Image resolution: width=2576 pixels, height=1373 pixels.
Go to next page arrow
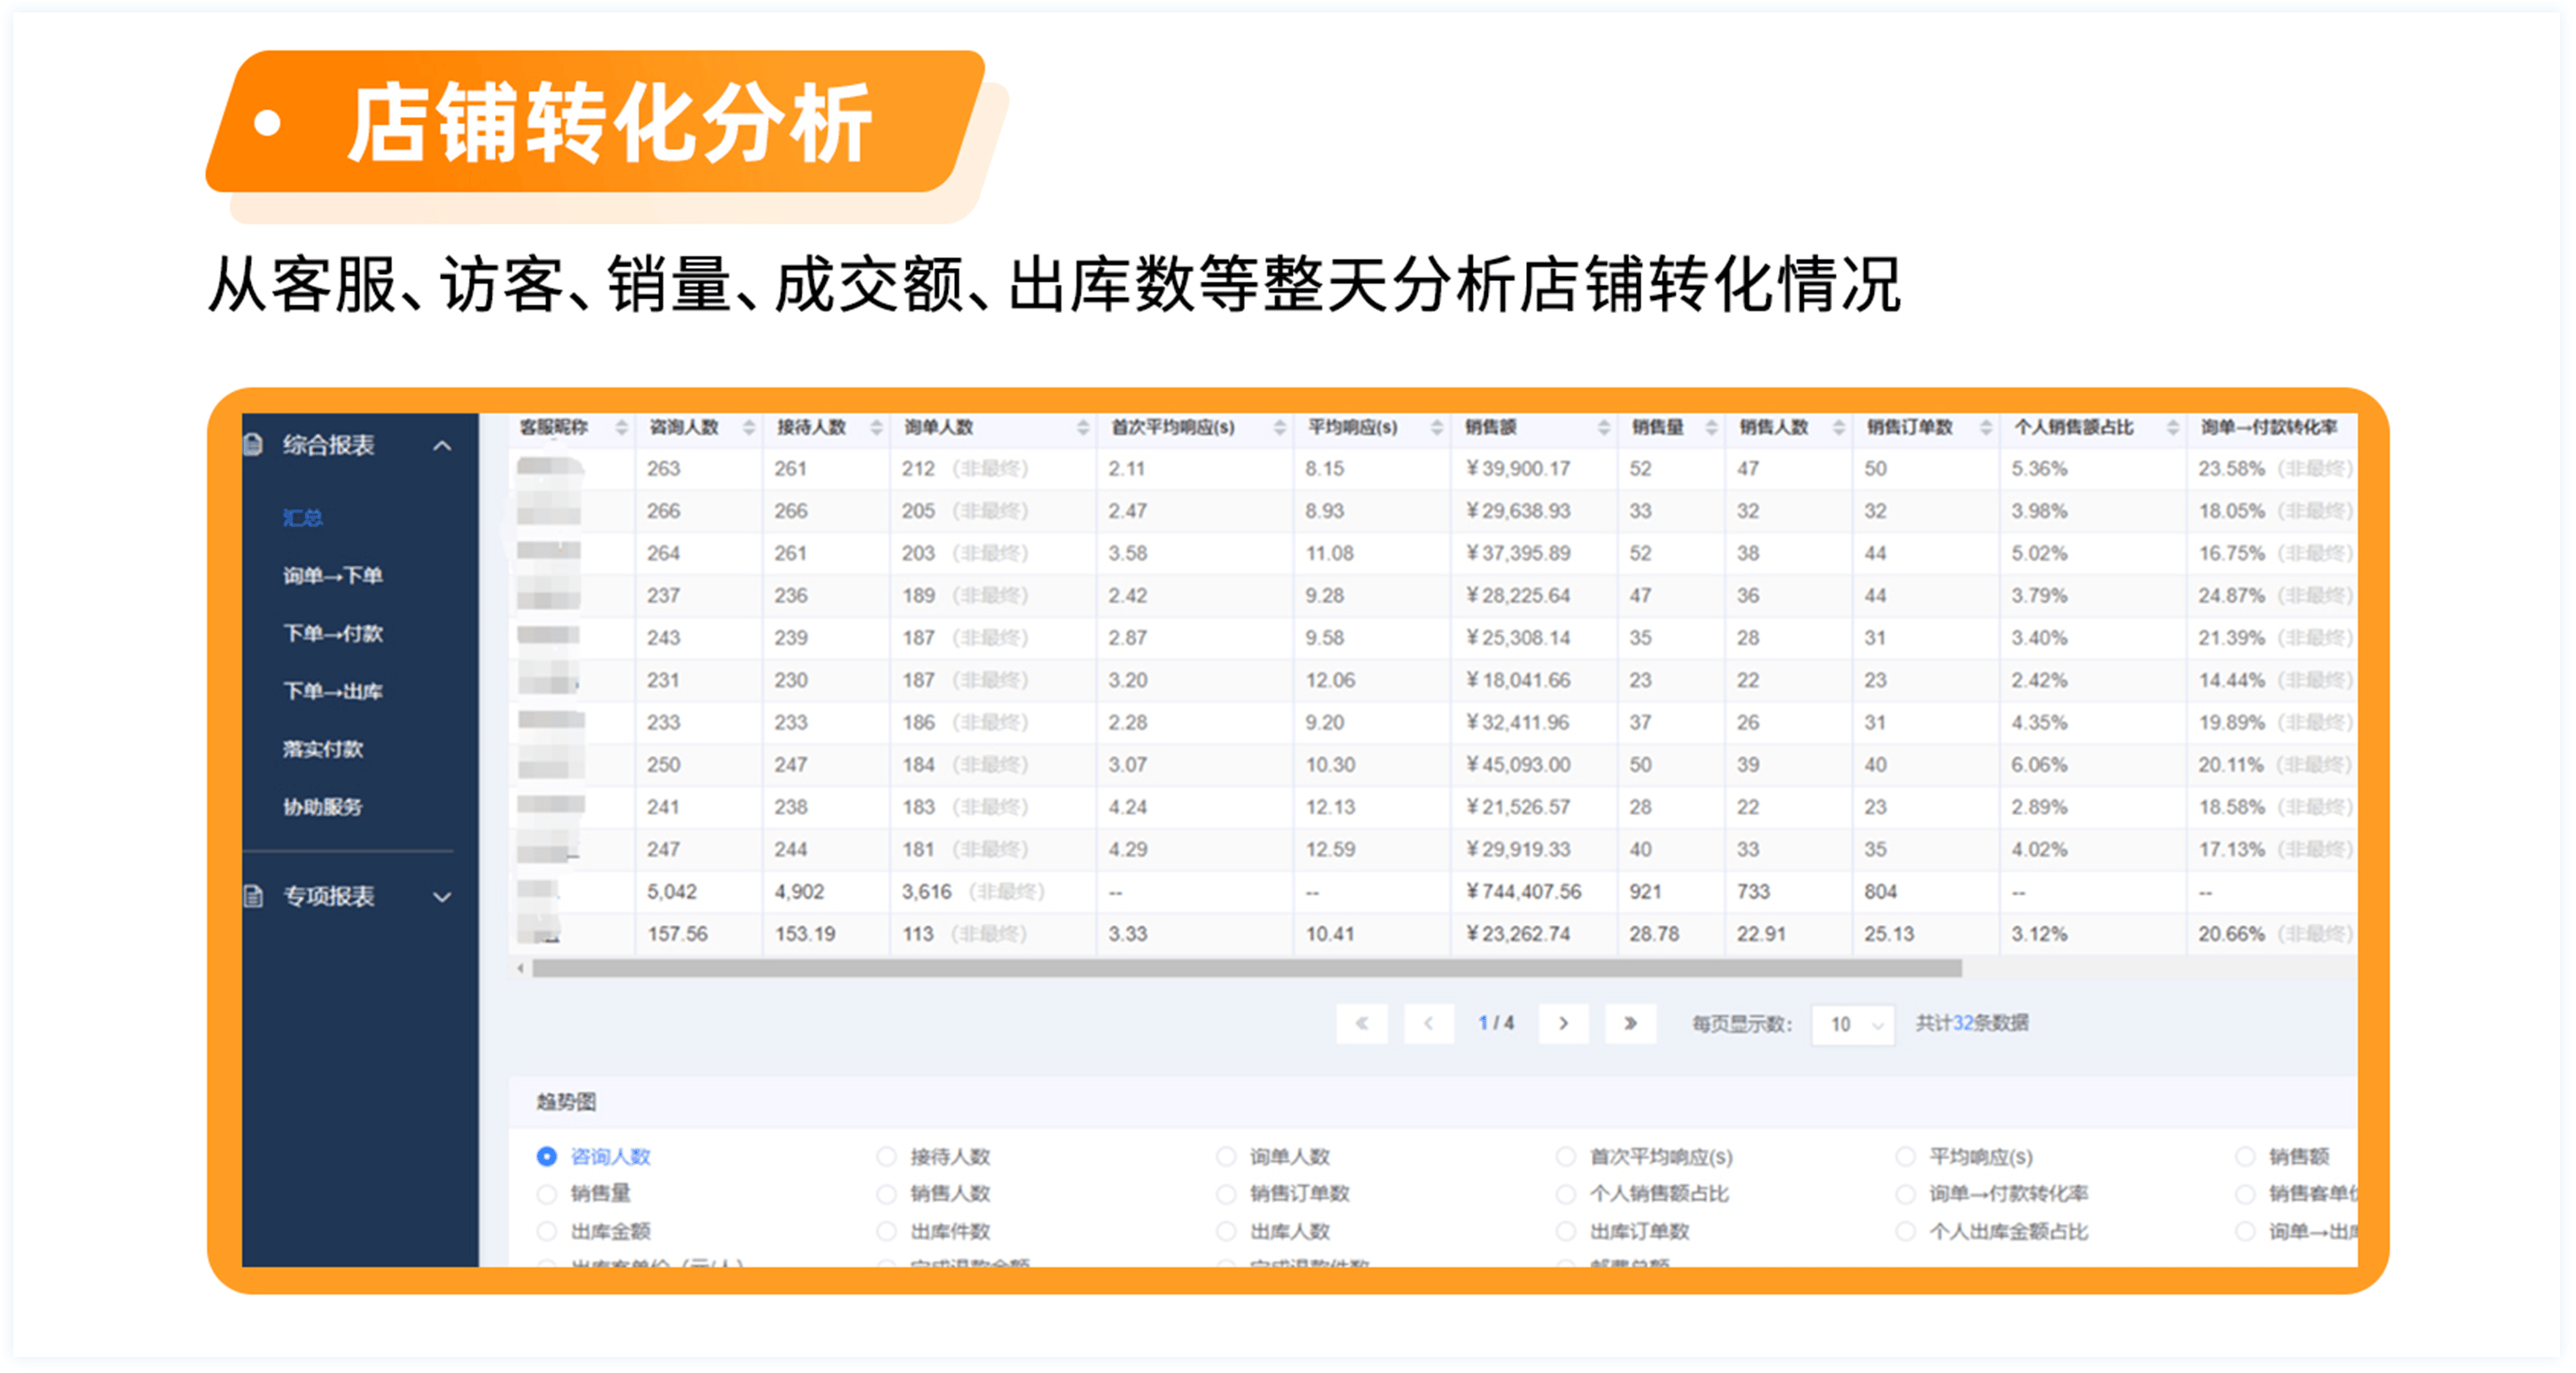click(1563, 1023)
